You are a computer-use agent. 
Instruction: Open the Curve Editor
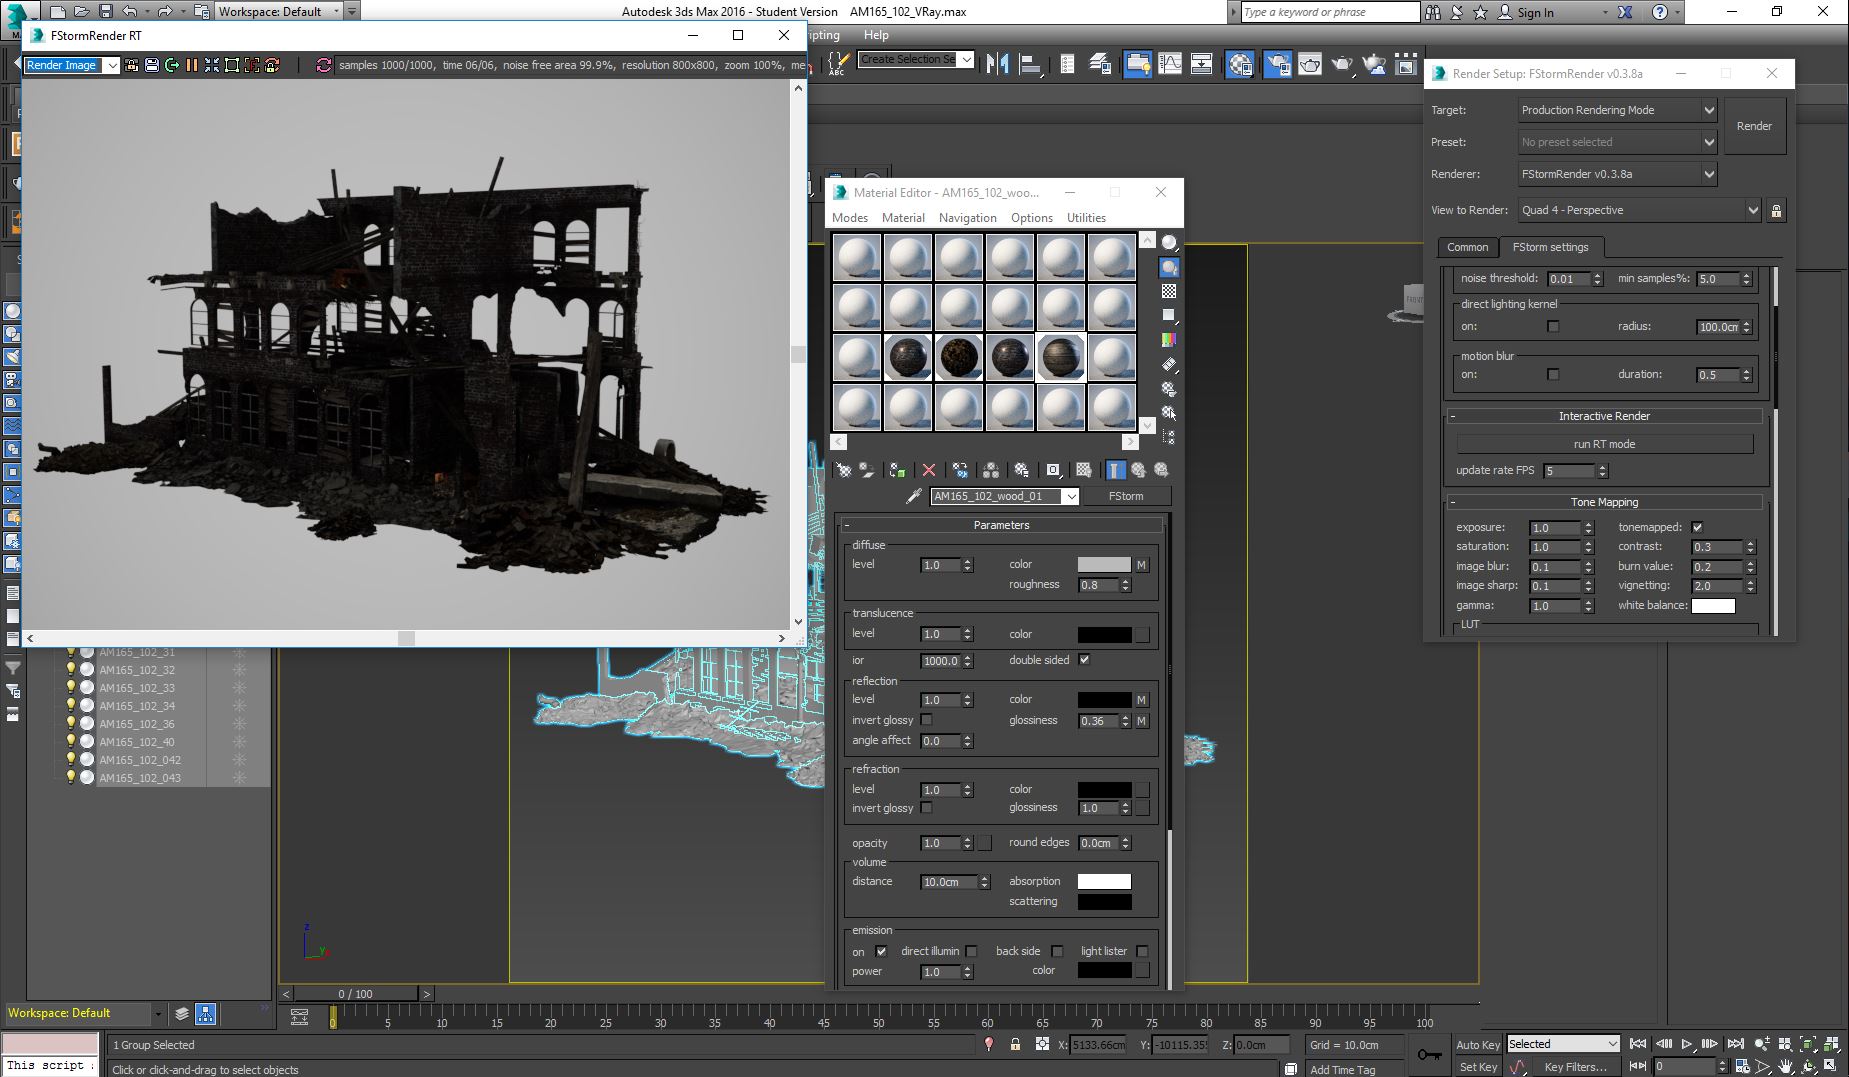click(1169, 64)
